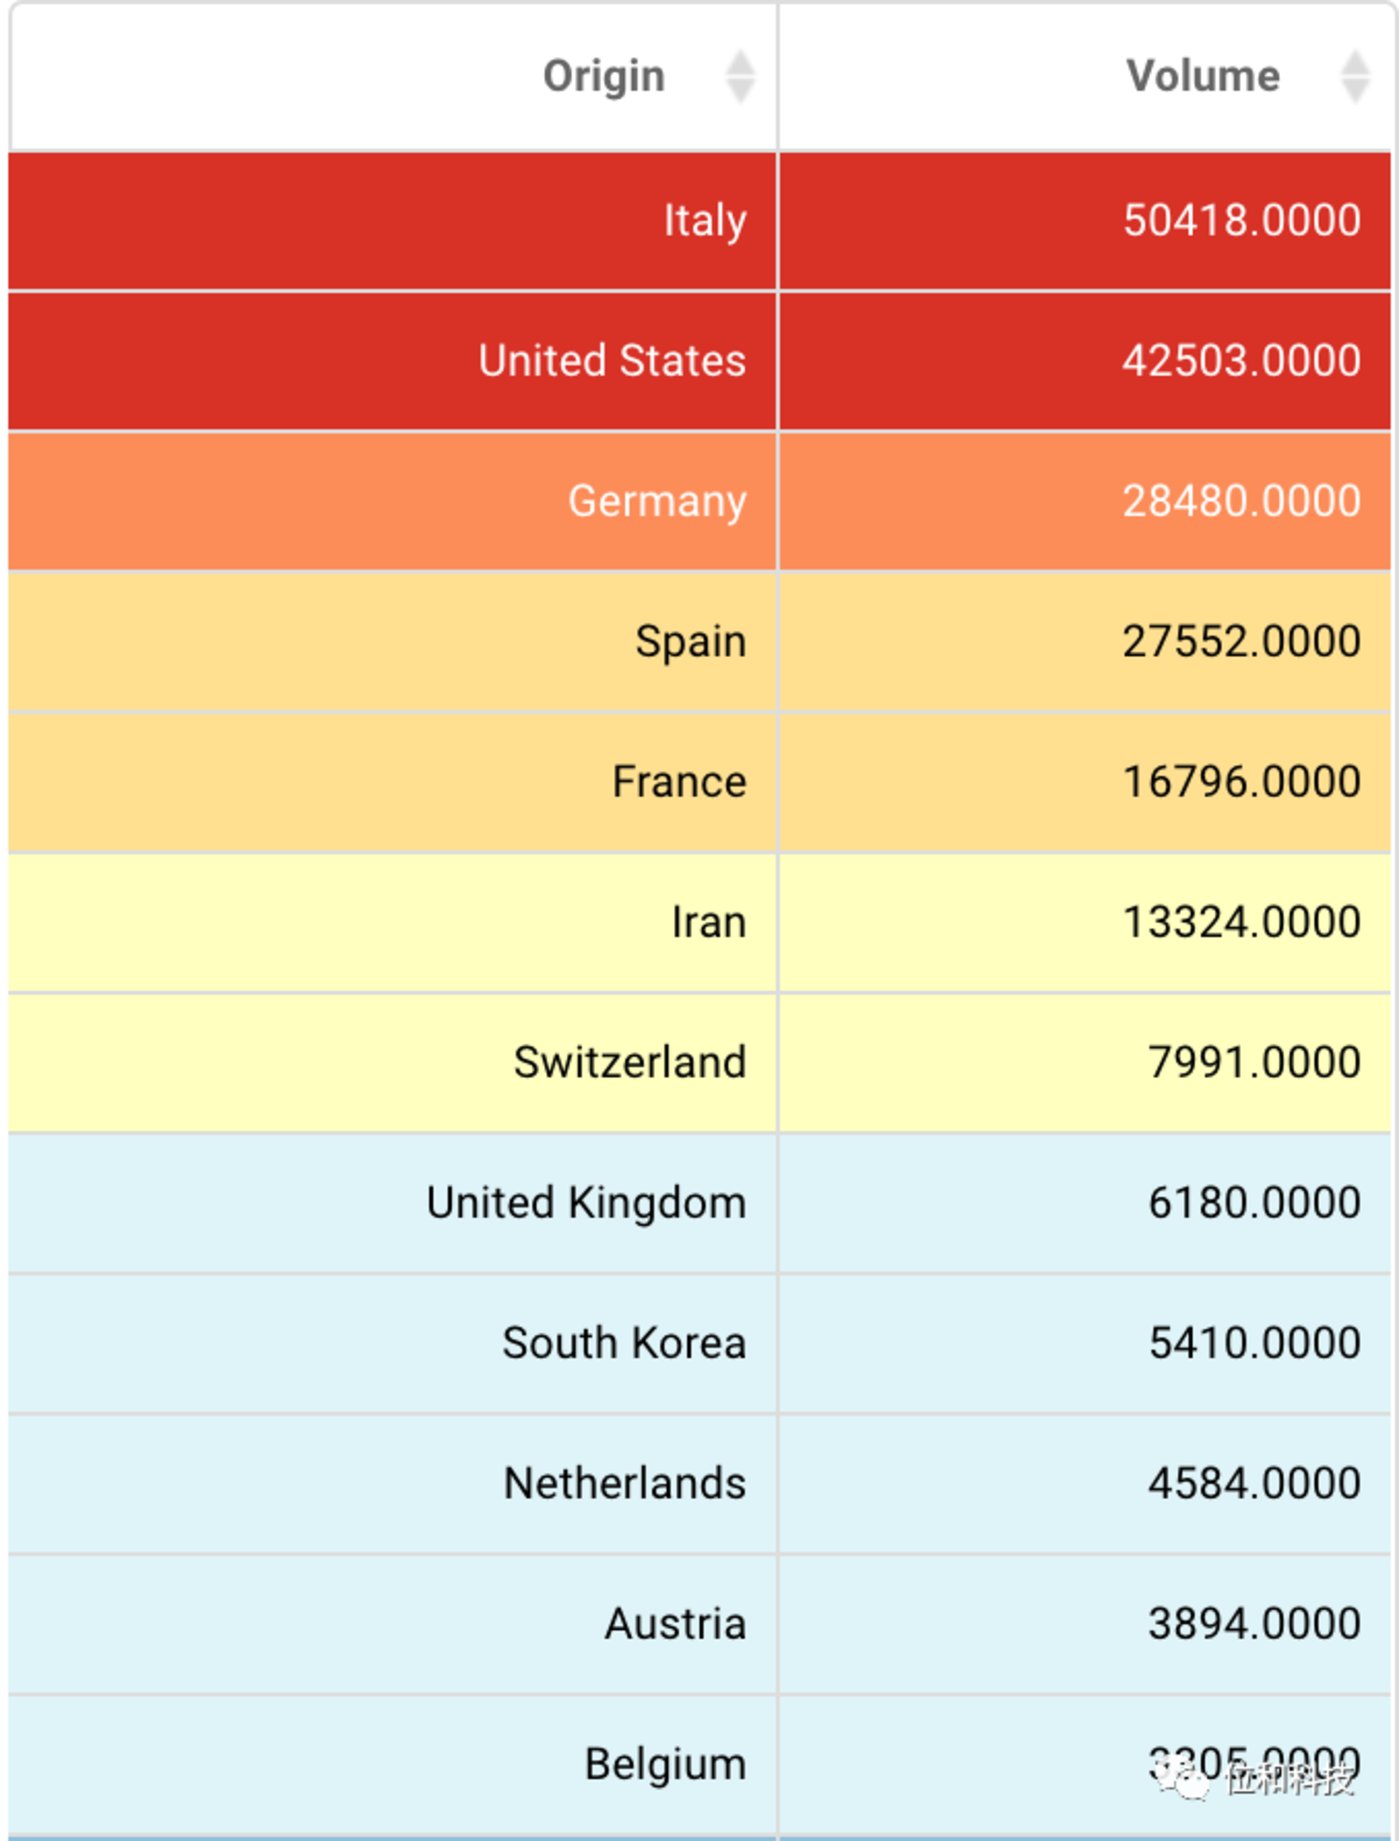1399x1841 pixels.
Task: Select the Spain origin cell
Action: (x=690, y=641)
